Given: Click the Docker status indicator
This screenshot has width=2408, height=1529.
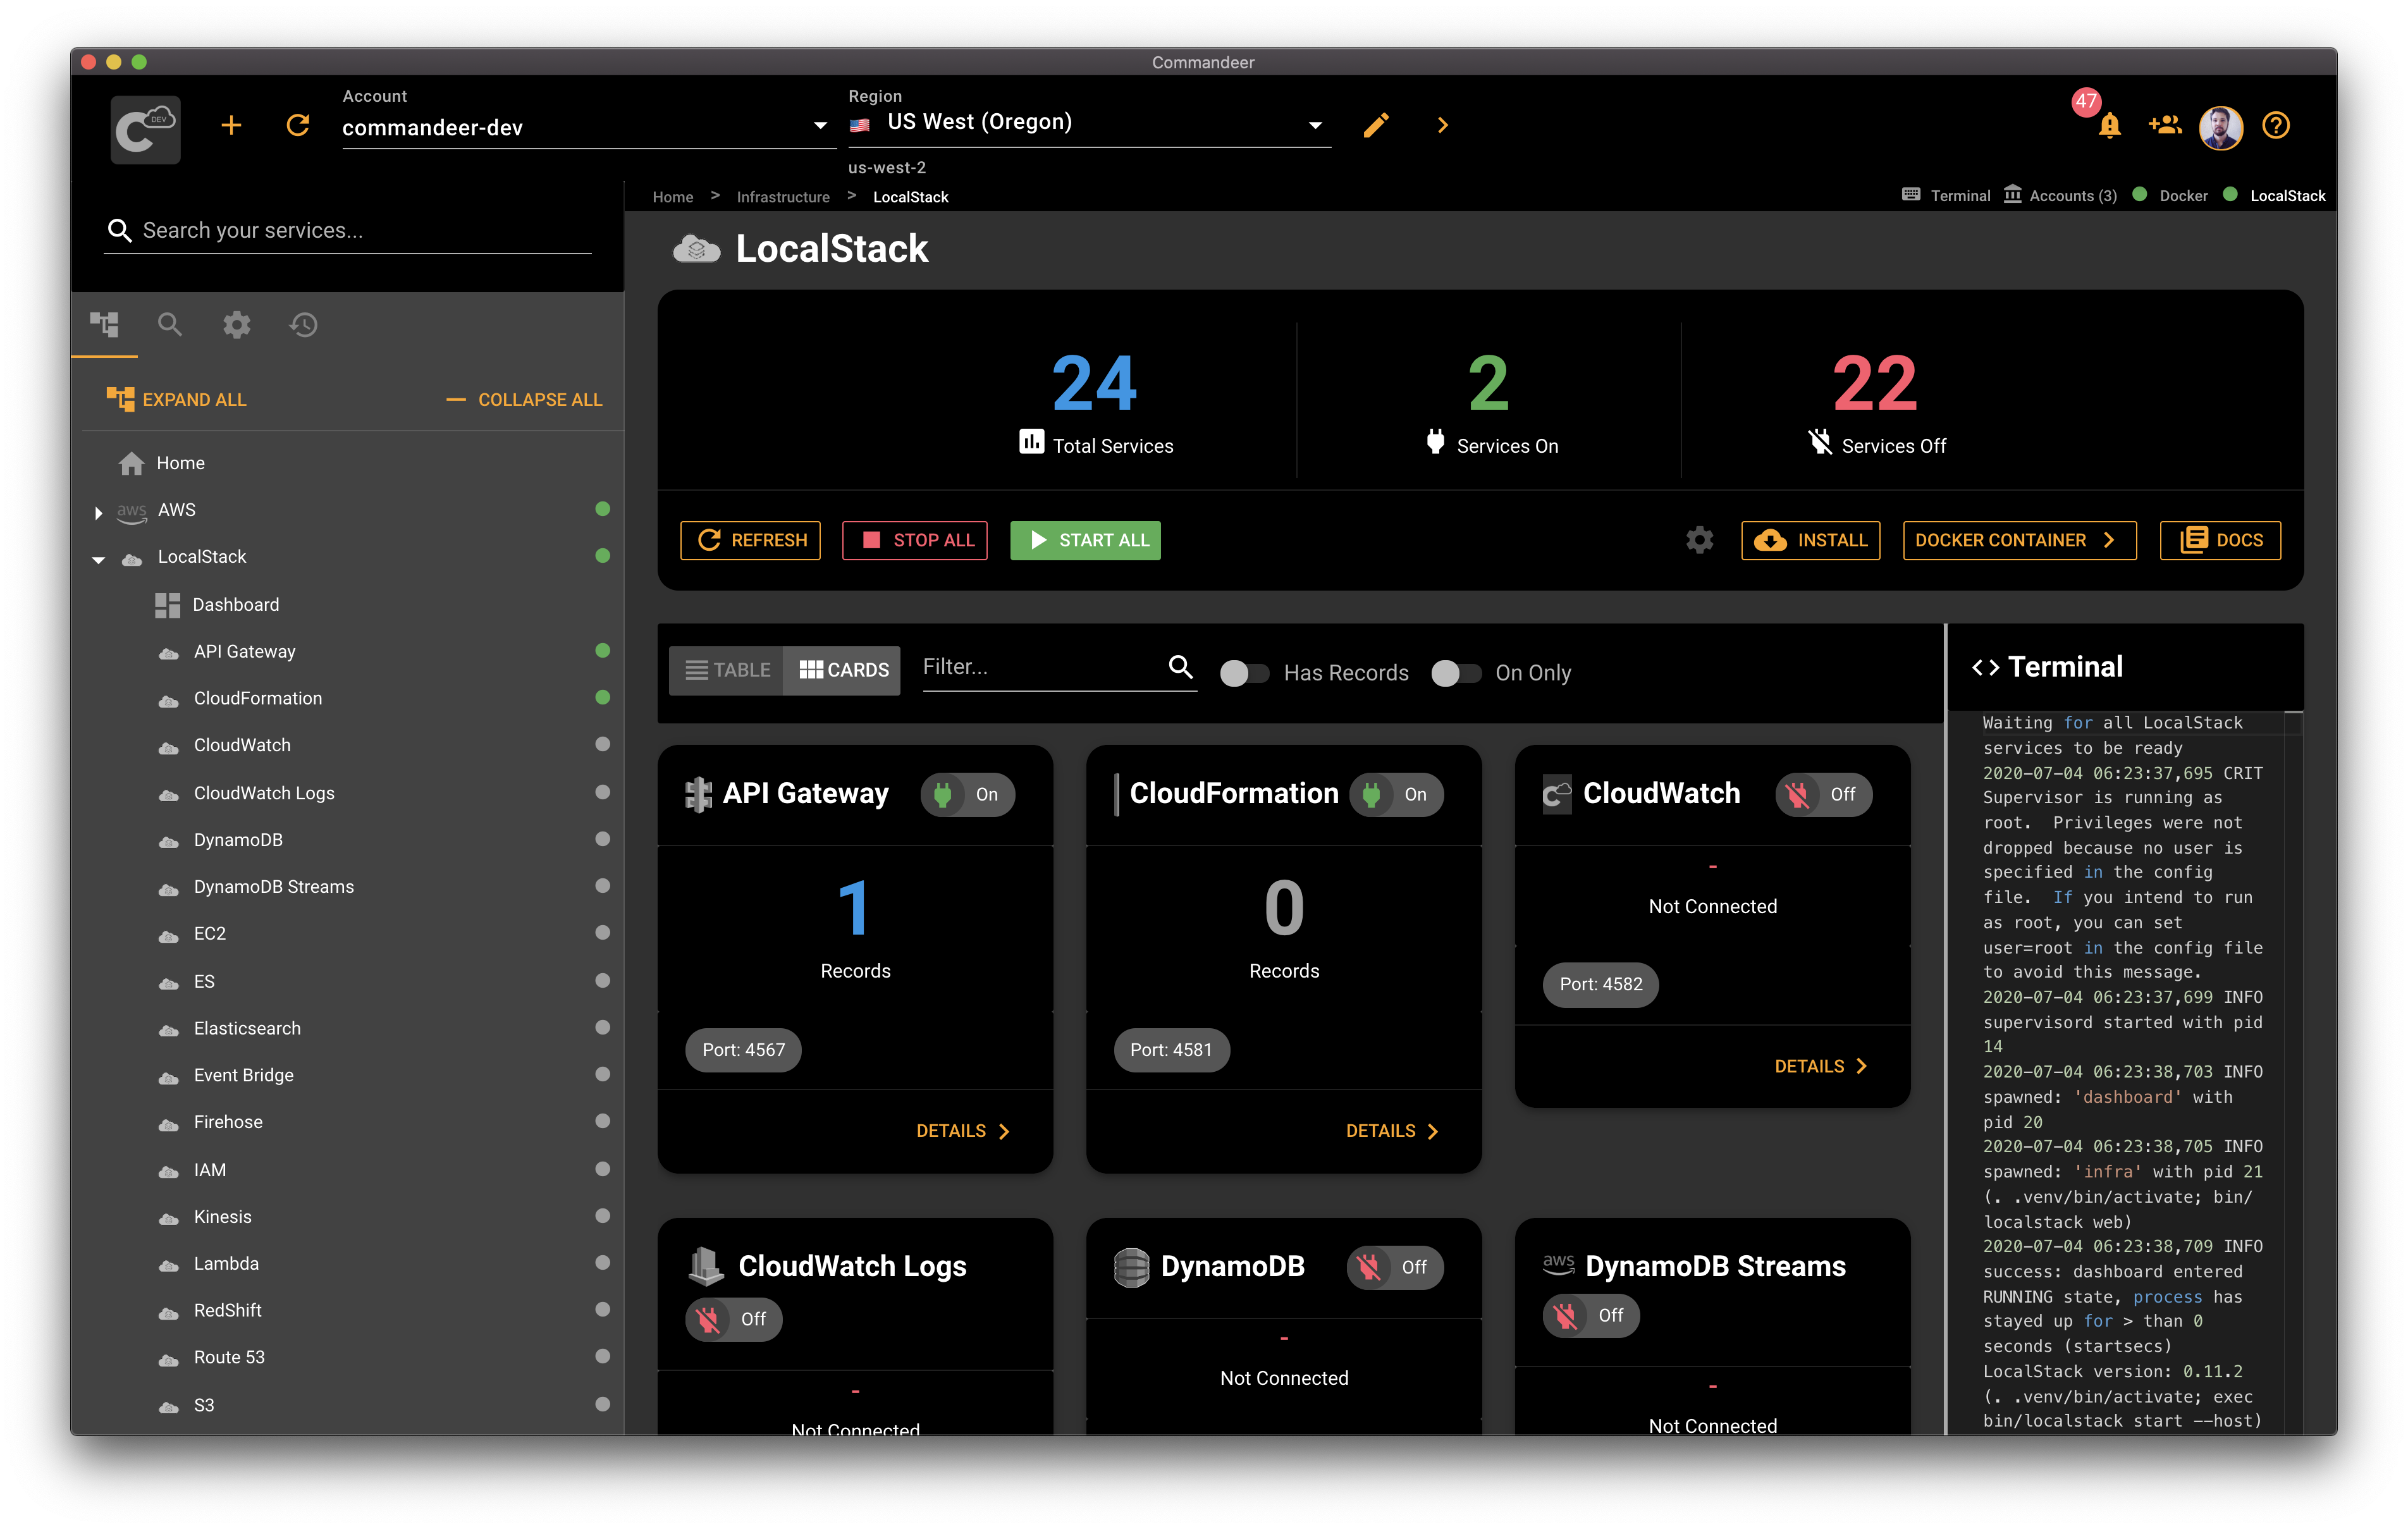Looking at the screenshot, I should [x=2170, y=195].
